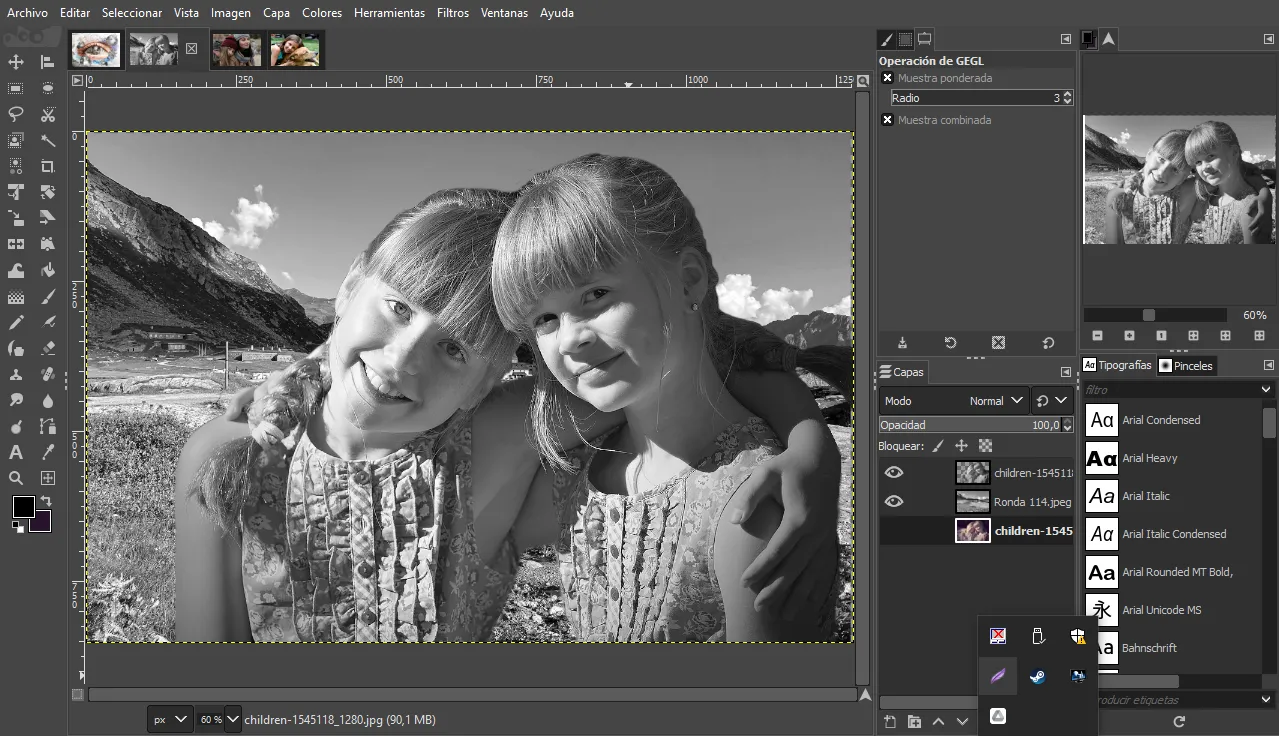Click the foreground color swatch

click(x=23, y=507)
